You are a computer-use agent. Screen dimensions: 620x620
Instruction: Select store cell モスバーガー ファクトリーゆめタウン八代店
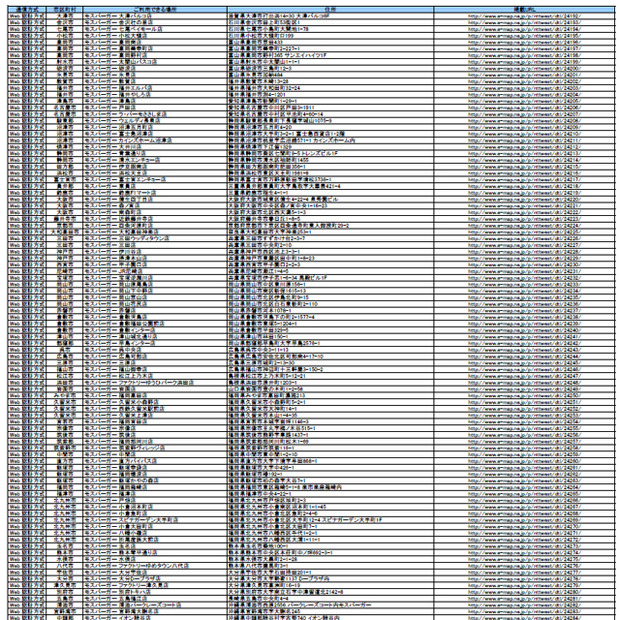tap(155, 565)
